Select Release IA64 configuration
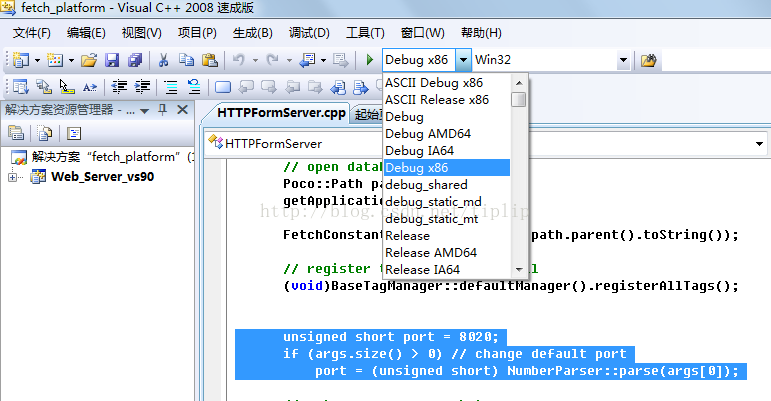Image resolution: width=771 pixels, height=401 pixels. [x=447, y=269]
